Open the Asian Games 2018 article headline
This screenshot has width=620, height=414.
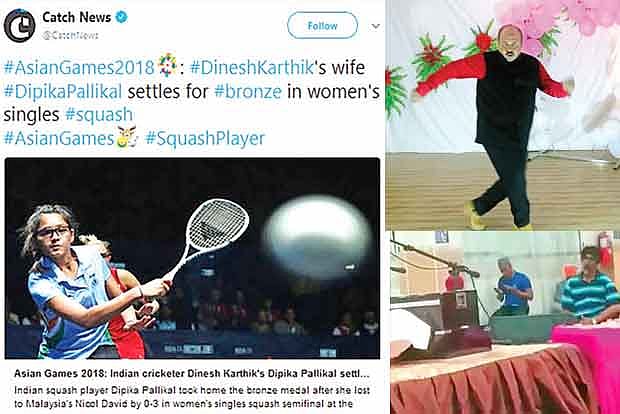click(192, 374)
